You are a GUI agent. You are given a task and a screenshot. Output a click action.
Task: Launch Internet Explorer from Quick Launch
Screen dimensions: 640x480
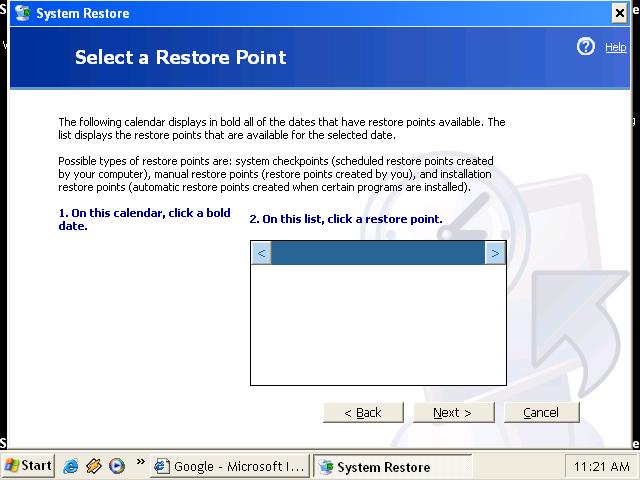(x=71, y=466)
